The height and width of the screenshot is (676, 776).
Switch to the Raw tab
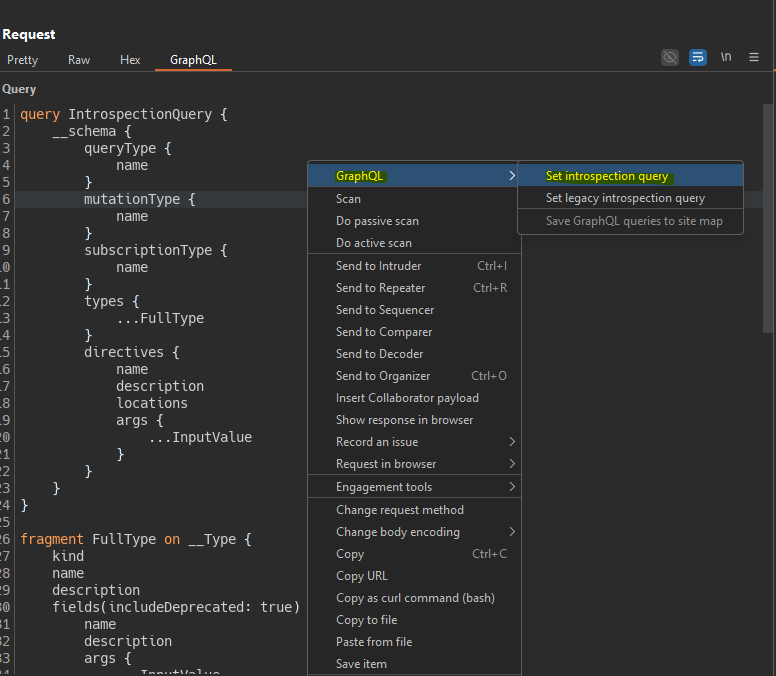pyautogui.click(x=79, y=60)
